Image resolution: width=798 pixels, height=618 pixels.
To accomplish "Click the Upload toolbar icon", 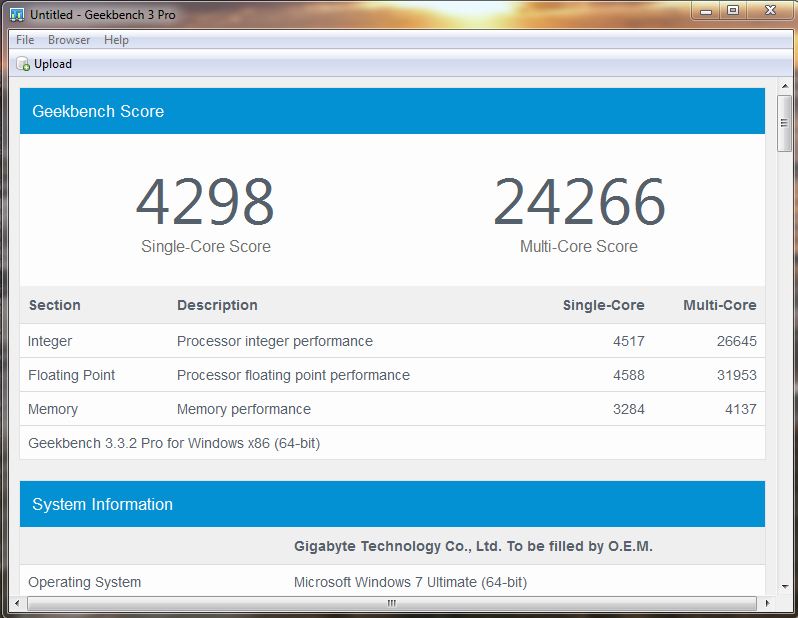I will pyautogui.click(x=23, y=64).
